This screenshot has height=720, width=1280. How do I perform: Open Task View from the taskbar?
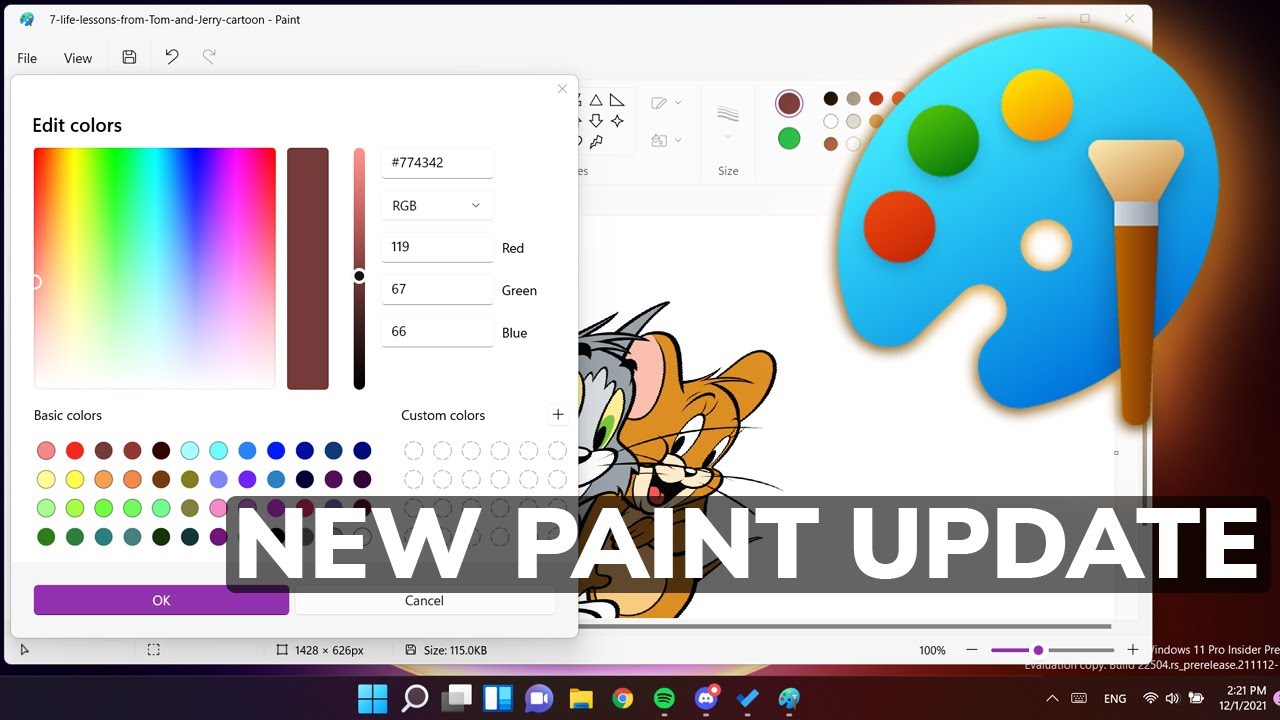click(457, 697)
